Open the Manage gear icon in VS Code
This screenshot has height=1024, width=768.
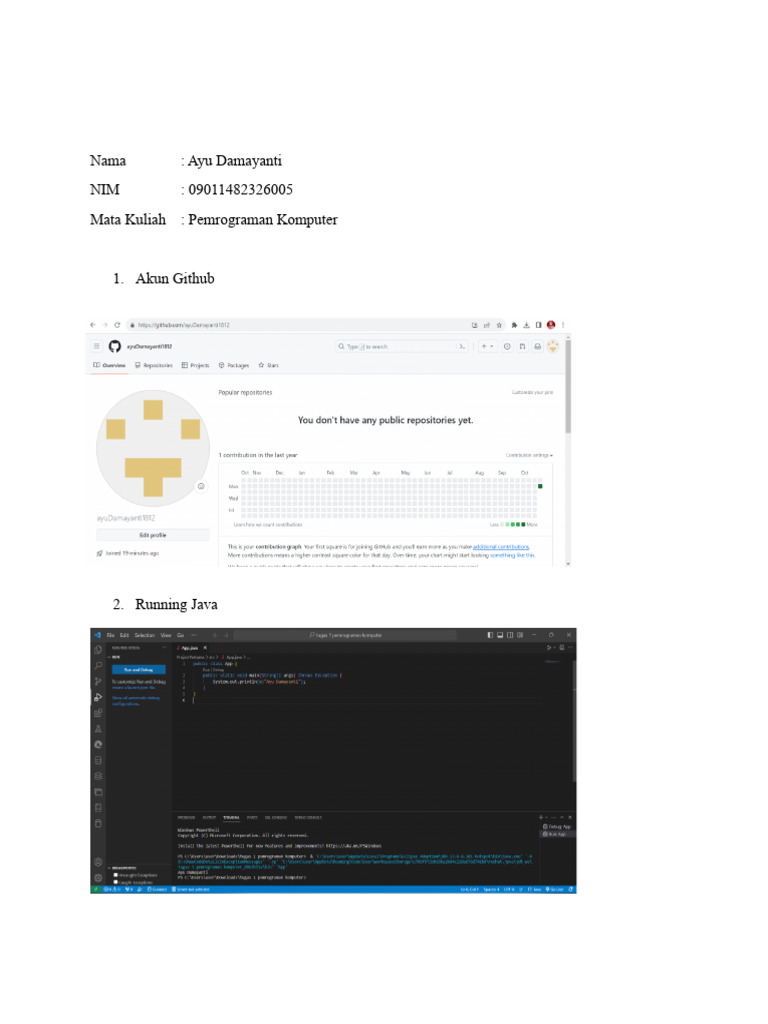[x=98, y=878]
